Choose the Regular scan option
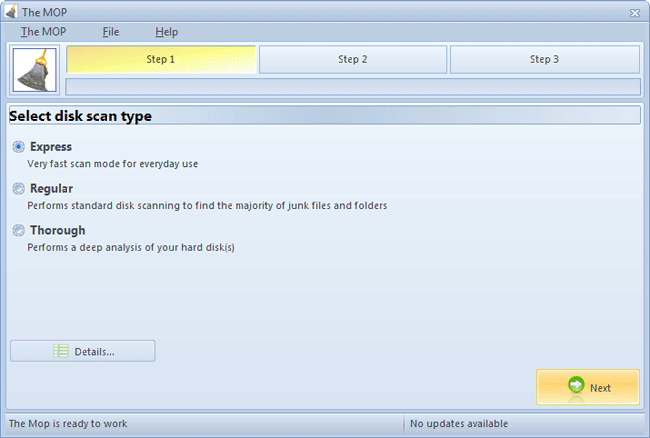The height and width of the screenshot is (438, 650). click(18, 189)
